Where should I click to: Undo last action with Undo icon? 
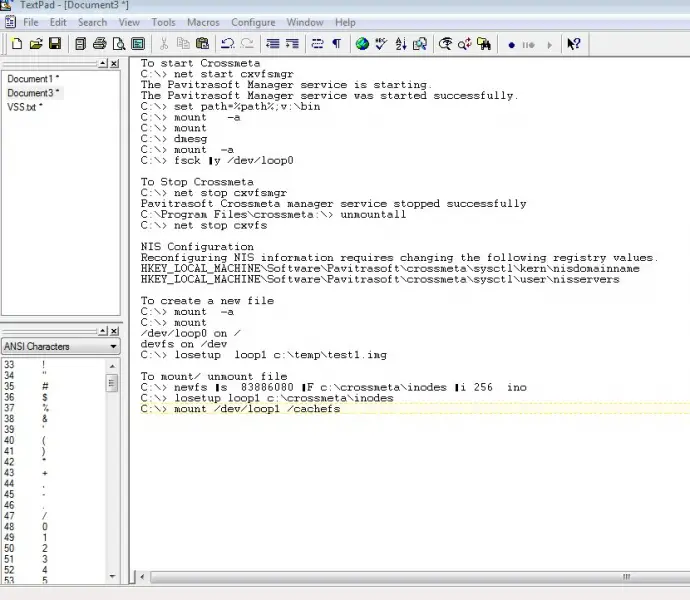pyautogui.click(x=228, y=44)
